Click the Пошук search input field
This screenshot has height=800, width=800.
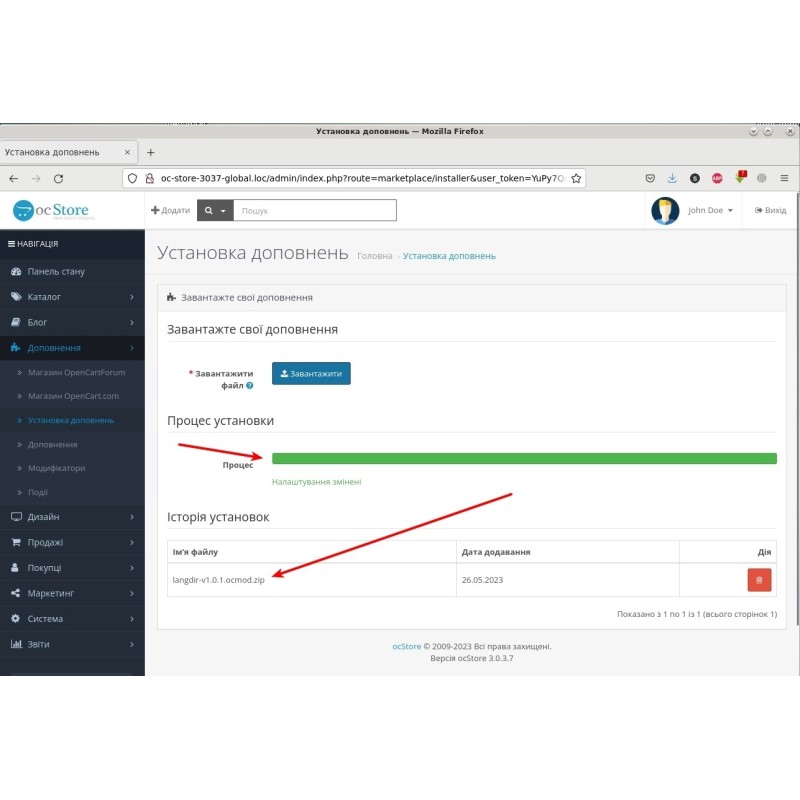click(x=315, y=211)
